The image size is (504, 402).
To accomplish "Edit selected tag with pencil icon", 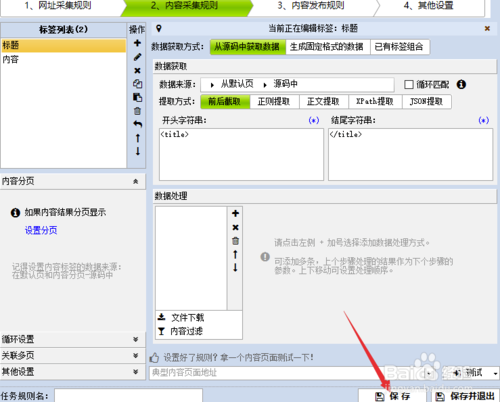I will click(x=137, y=57).
